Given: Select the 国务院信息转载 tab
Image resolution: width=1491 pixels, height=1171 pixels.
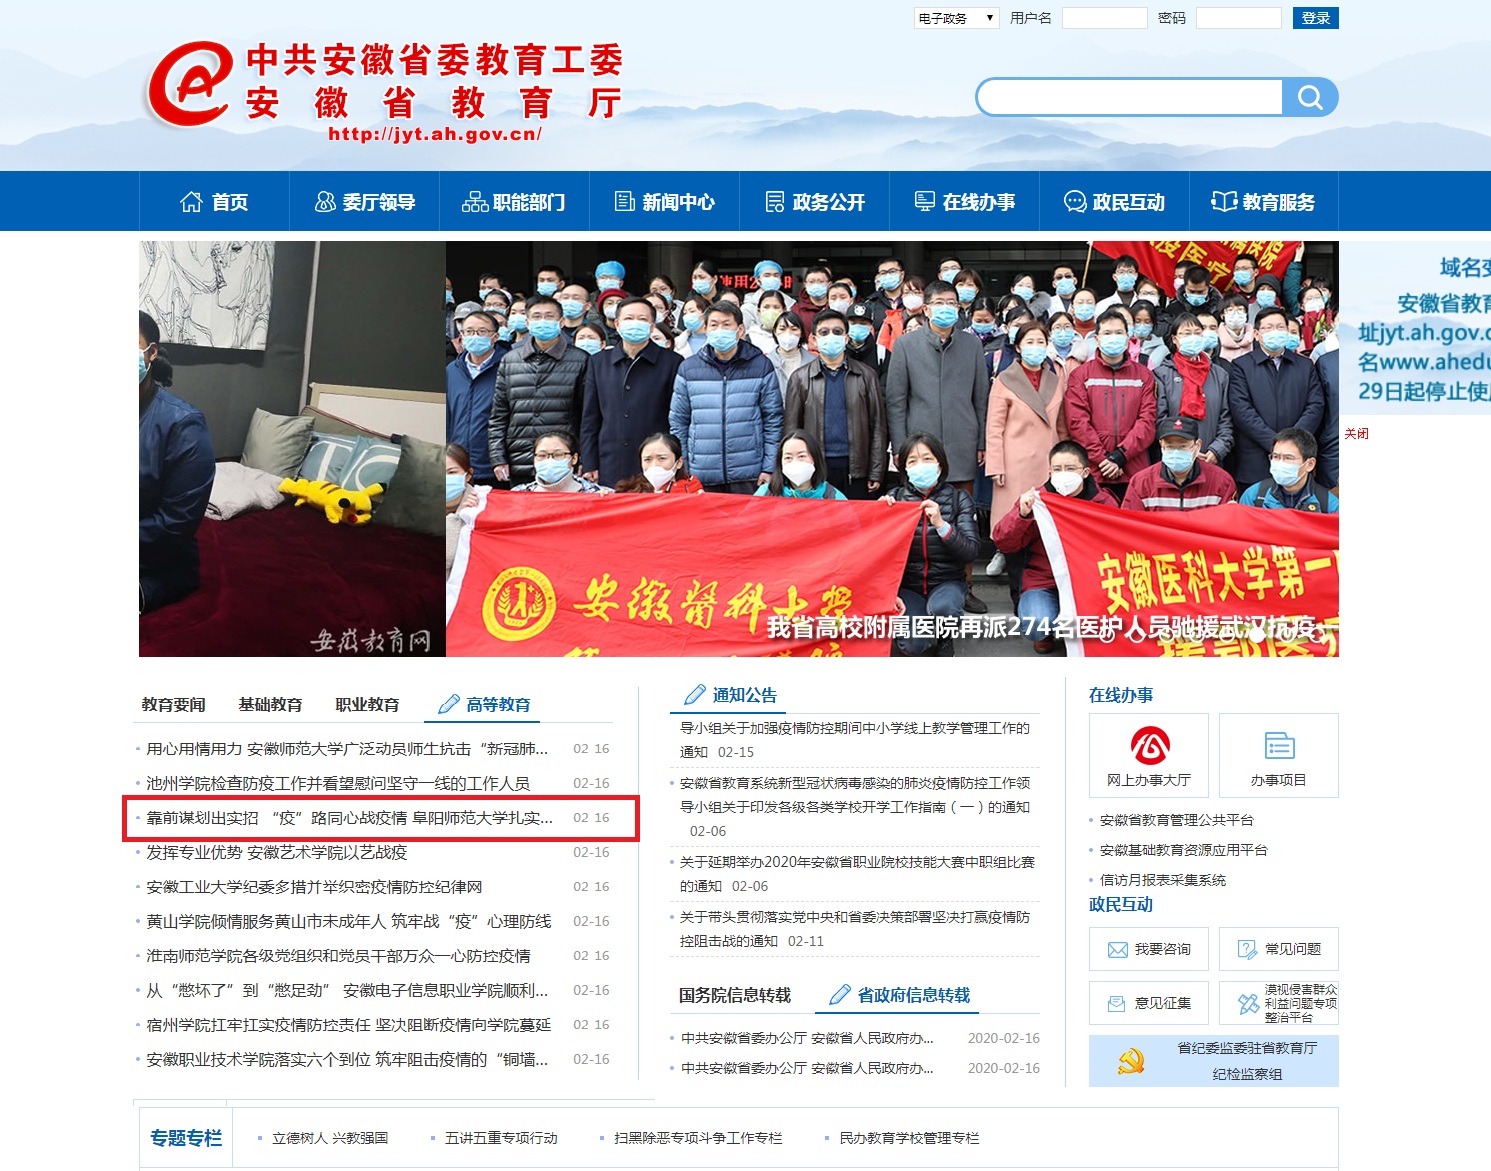Looking at the screenshot, I should [x=734, y=995].
